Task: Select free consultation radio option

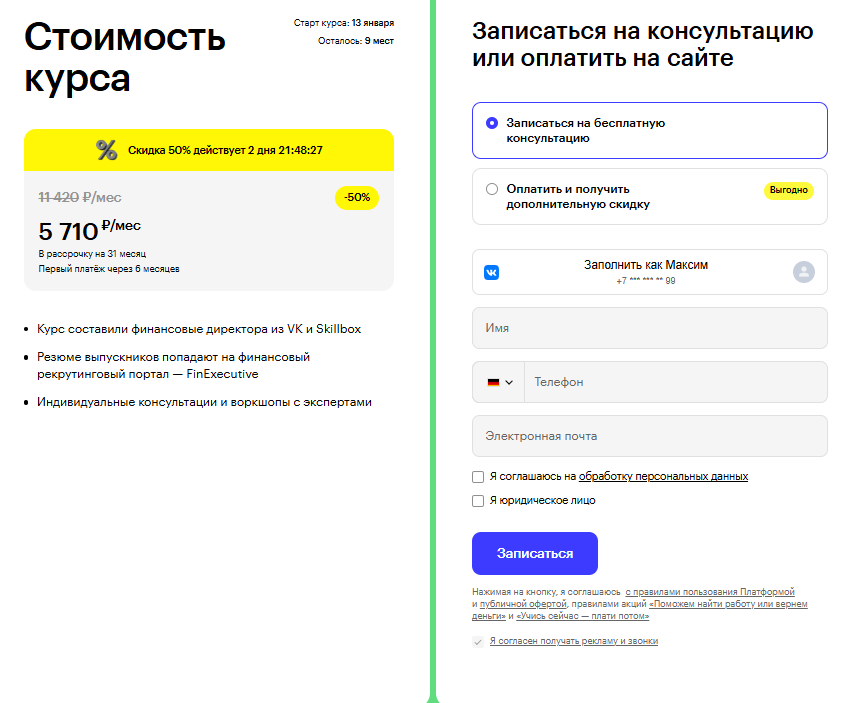Action: pos(492,123)
